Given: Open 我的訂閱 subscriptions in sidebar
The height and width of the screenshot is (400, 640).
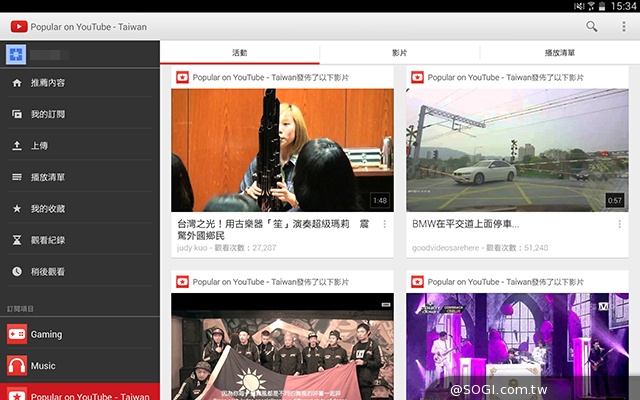Looking at the screenshot, I should (x=47, y=114).
